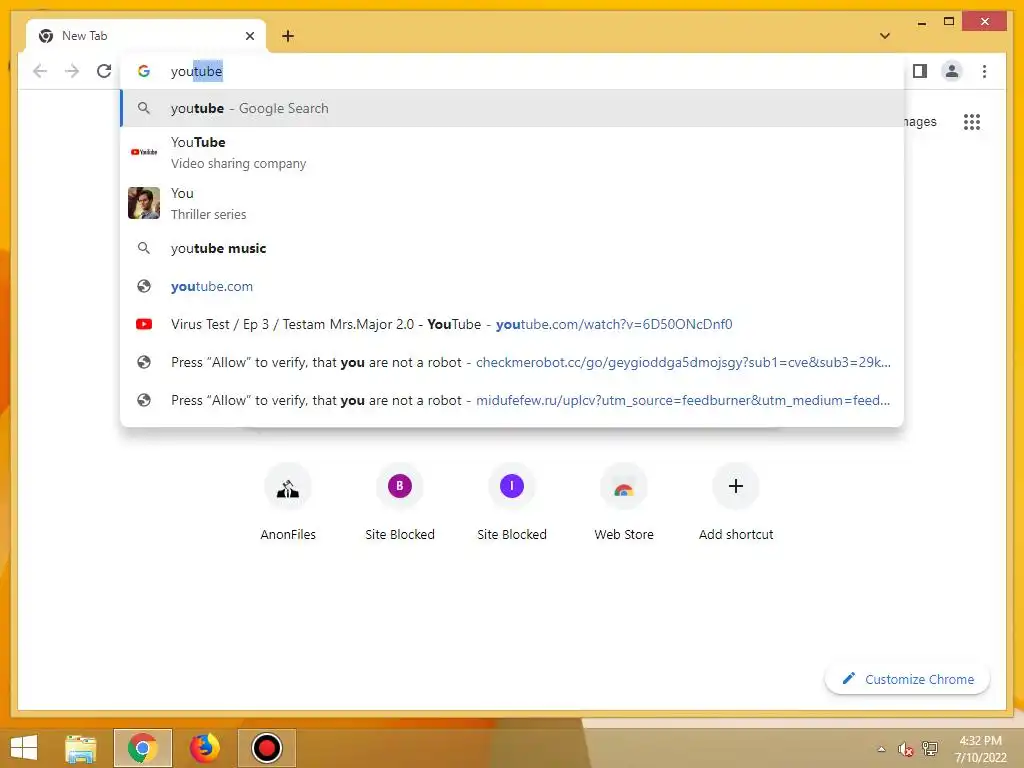
Task: Click the muted volume tray icon
Action: pos(905,749)
